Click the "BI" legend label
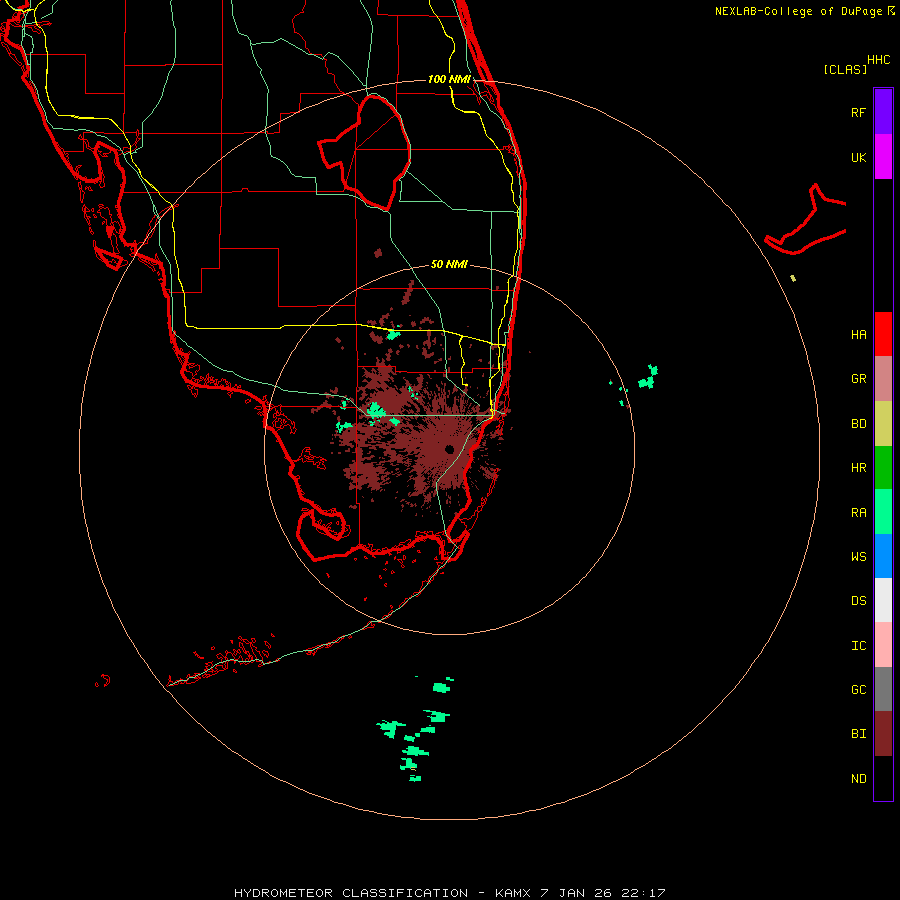 point(859,734)
